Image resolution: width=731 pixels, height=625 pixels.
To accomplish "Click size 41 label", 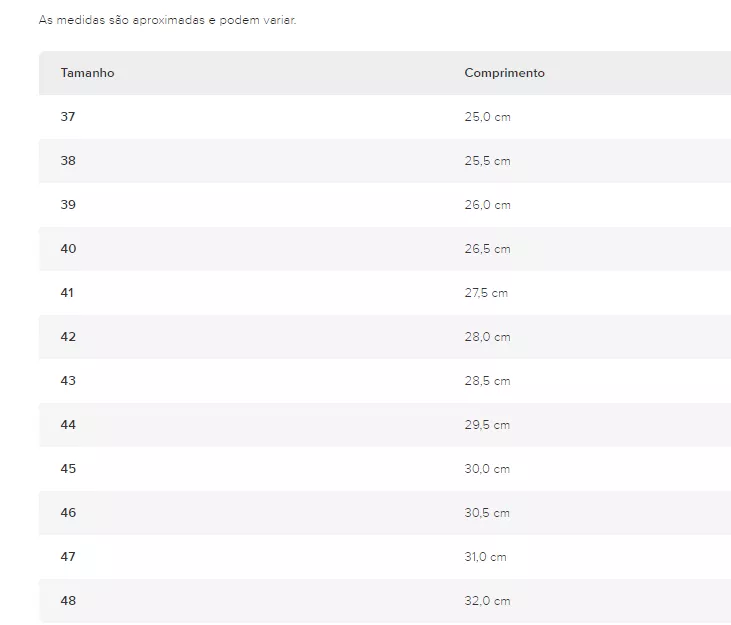I will (x=67, y=293).
